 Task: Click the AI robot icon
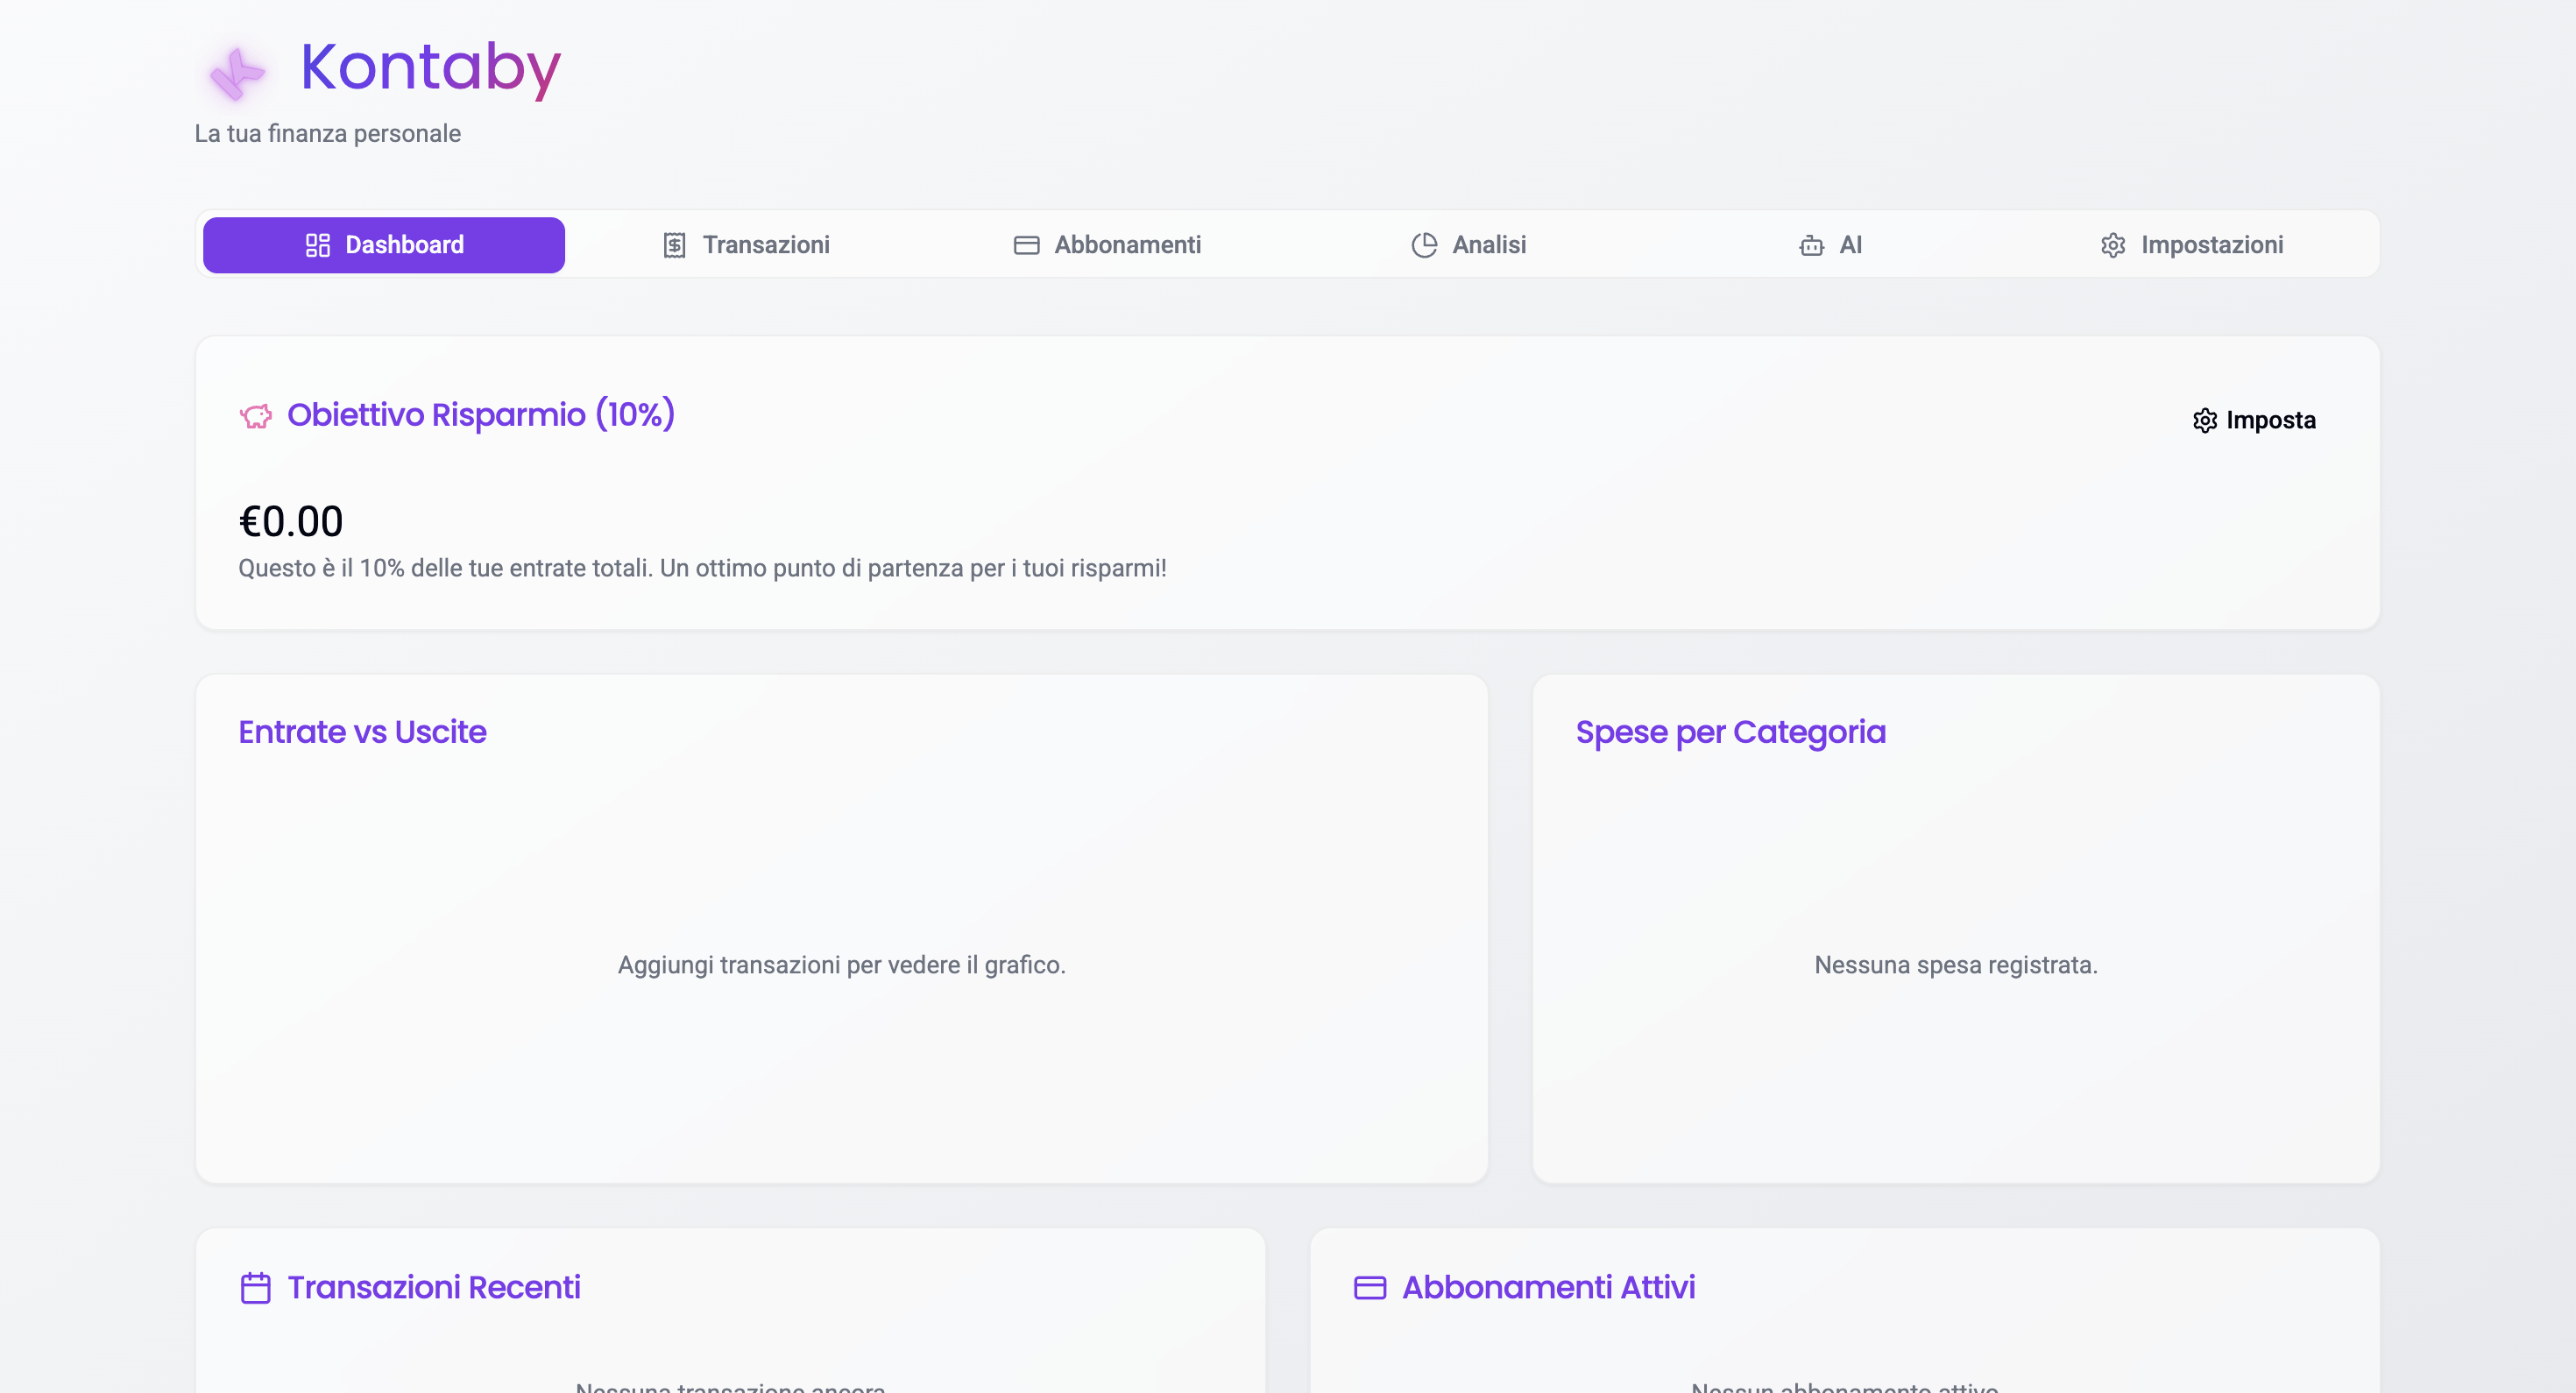pos(1811,245)
